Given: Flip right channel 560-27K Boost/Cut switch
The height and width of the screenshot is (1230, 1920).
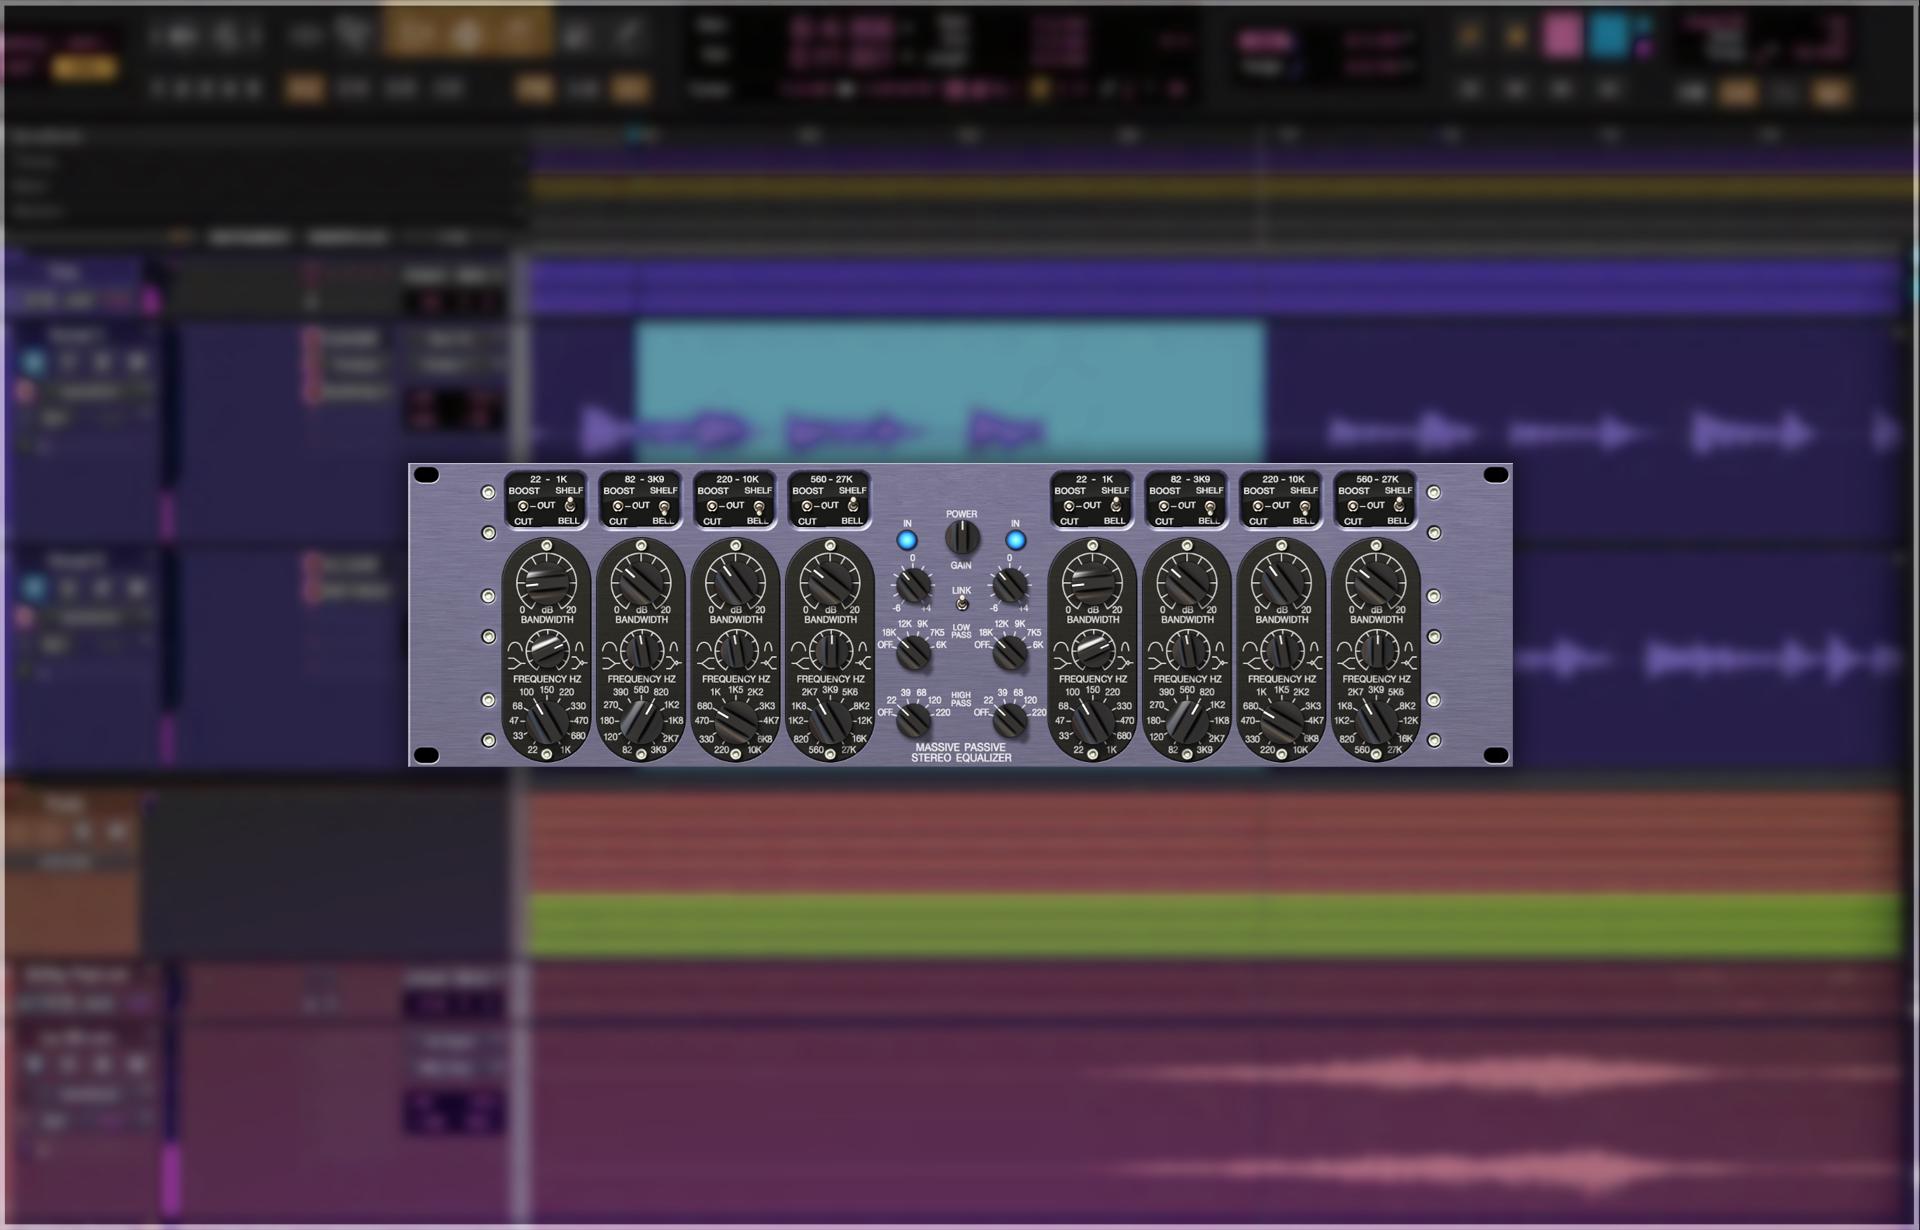Looking at the screenshot, I should pos(1353,506).
